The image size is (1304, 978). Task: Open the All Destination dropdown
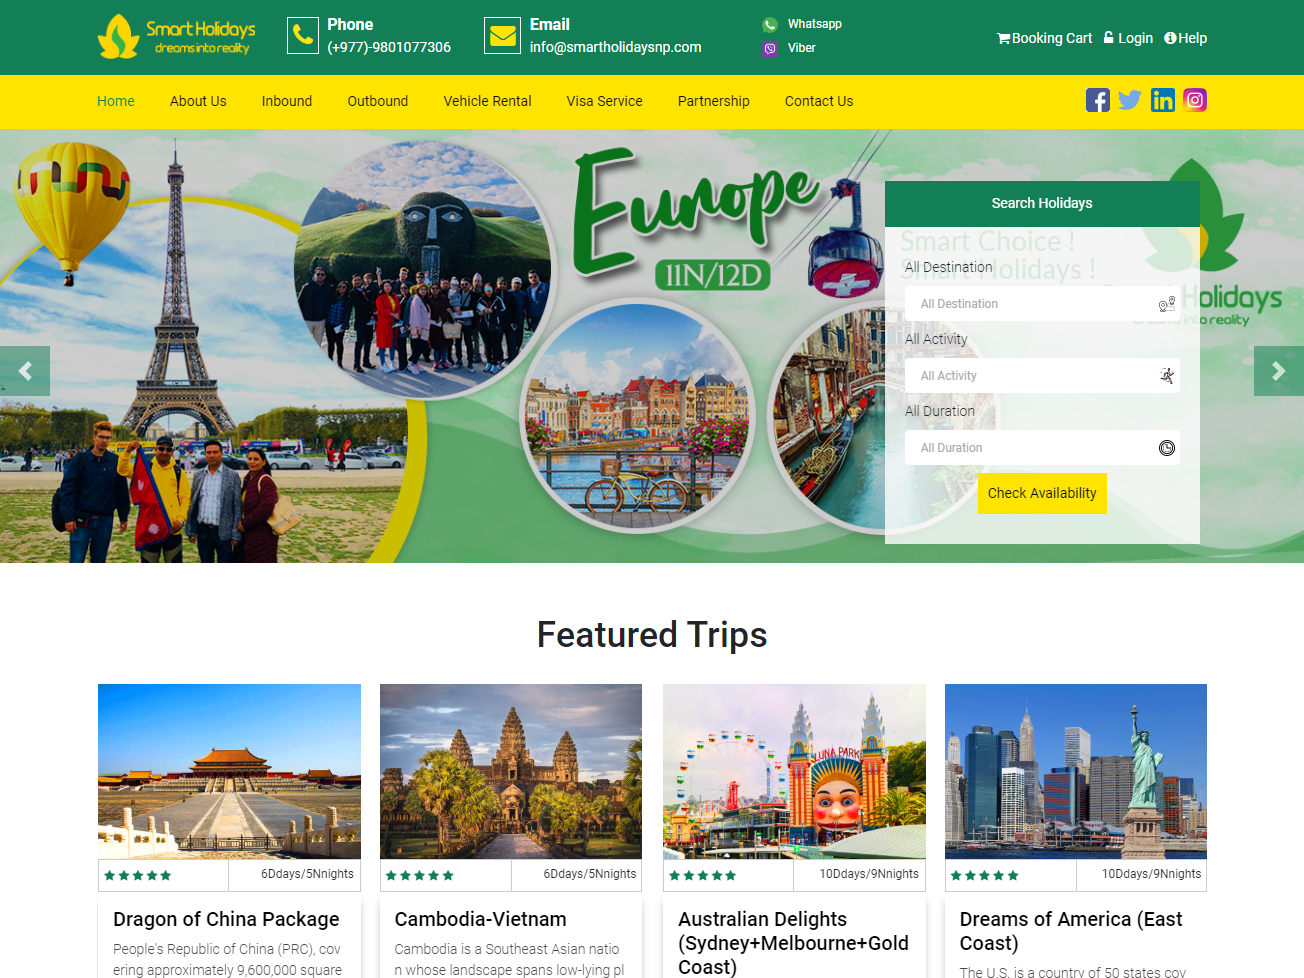(x=1042, y=304)
